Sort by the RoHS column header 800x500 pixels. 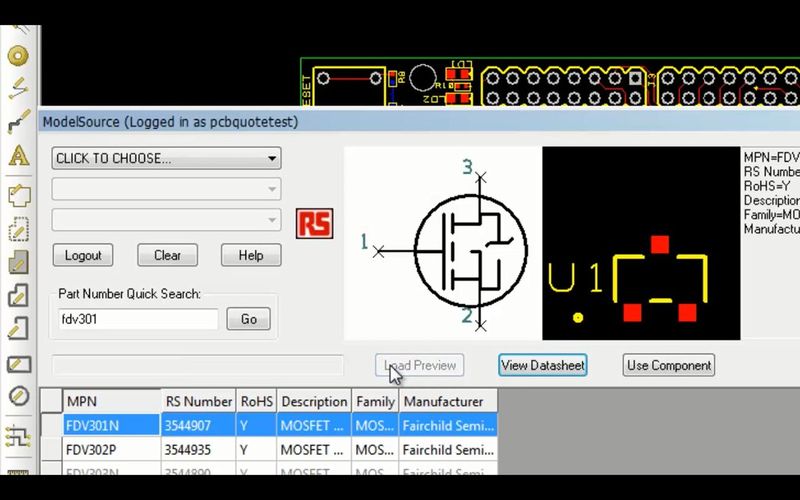[x=256, y=401]
